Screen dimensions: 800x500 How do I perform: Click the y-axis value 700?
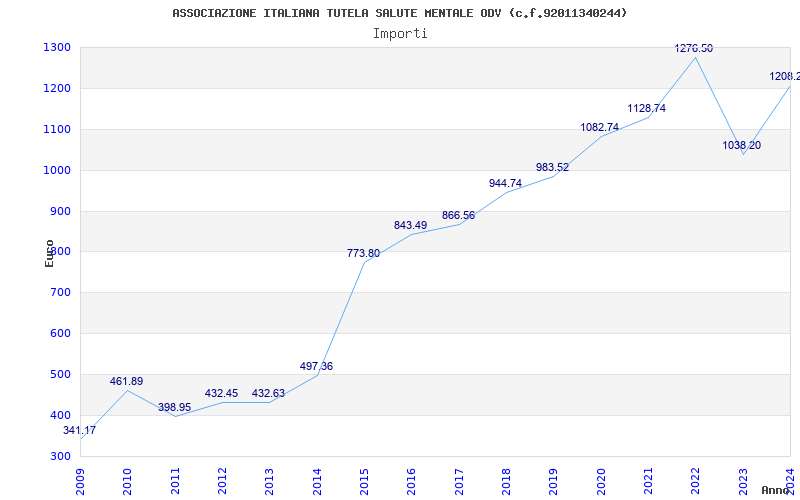tap(61, 293)
